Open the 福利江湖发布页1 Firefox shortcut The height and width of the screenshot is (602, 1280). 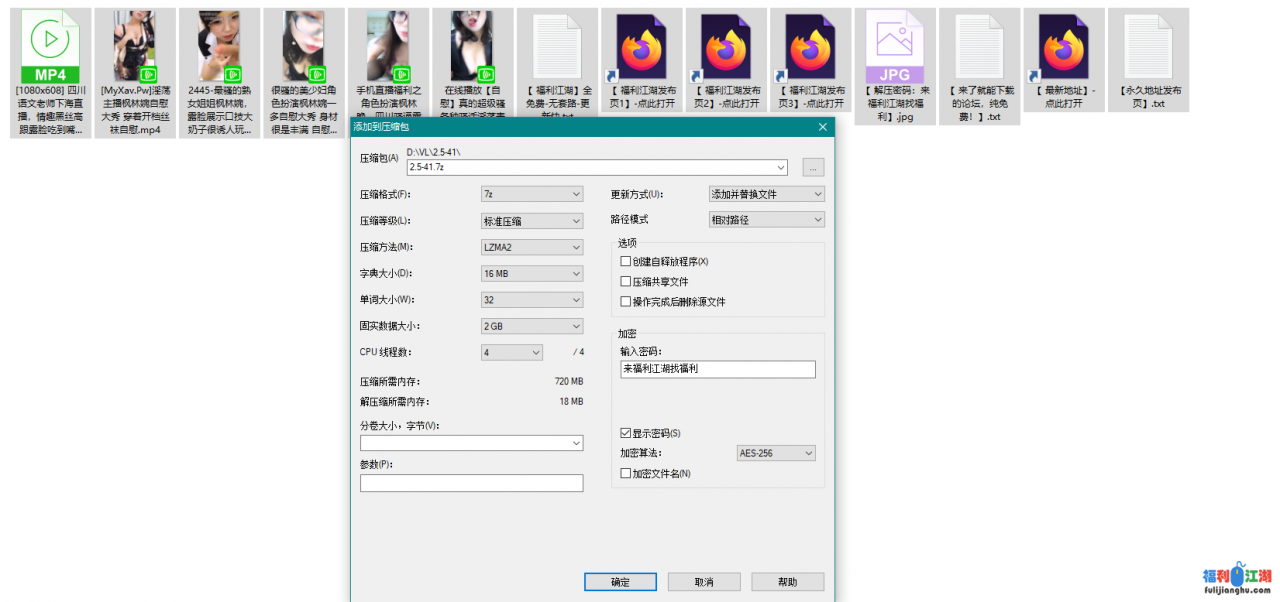pos(641,45)
